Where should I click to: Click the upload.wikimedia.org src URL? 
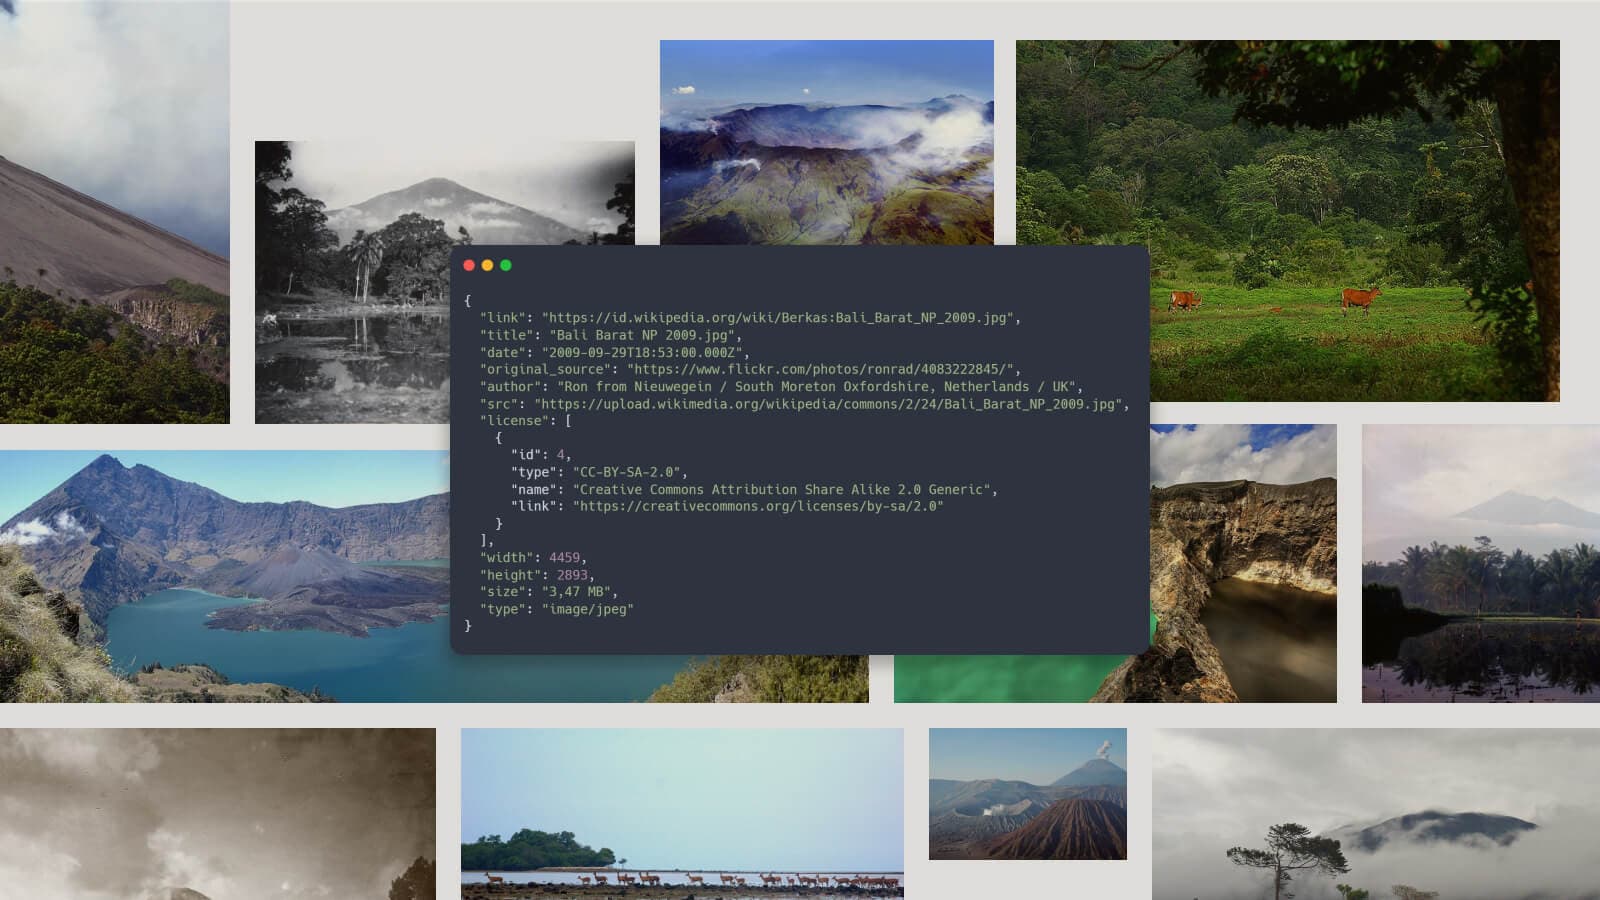pyautogui.click(x=827, y=404)
